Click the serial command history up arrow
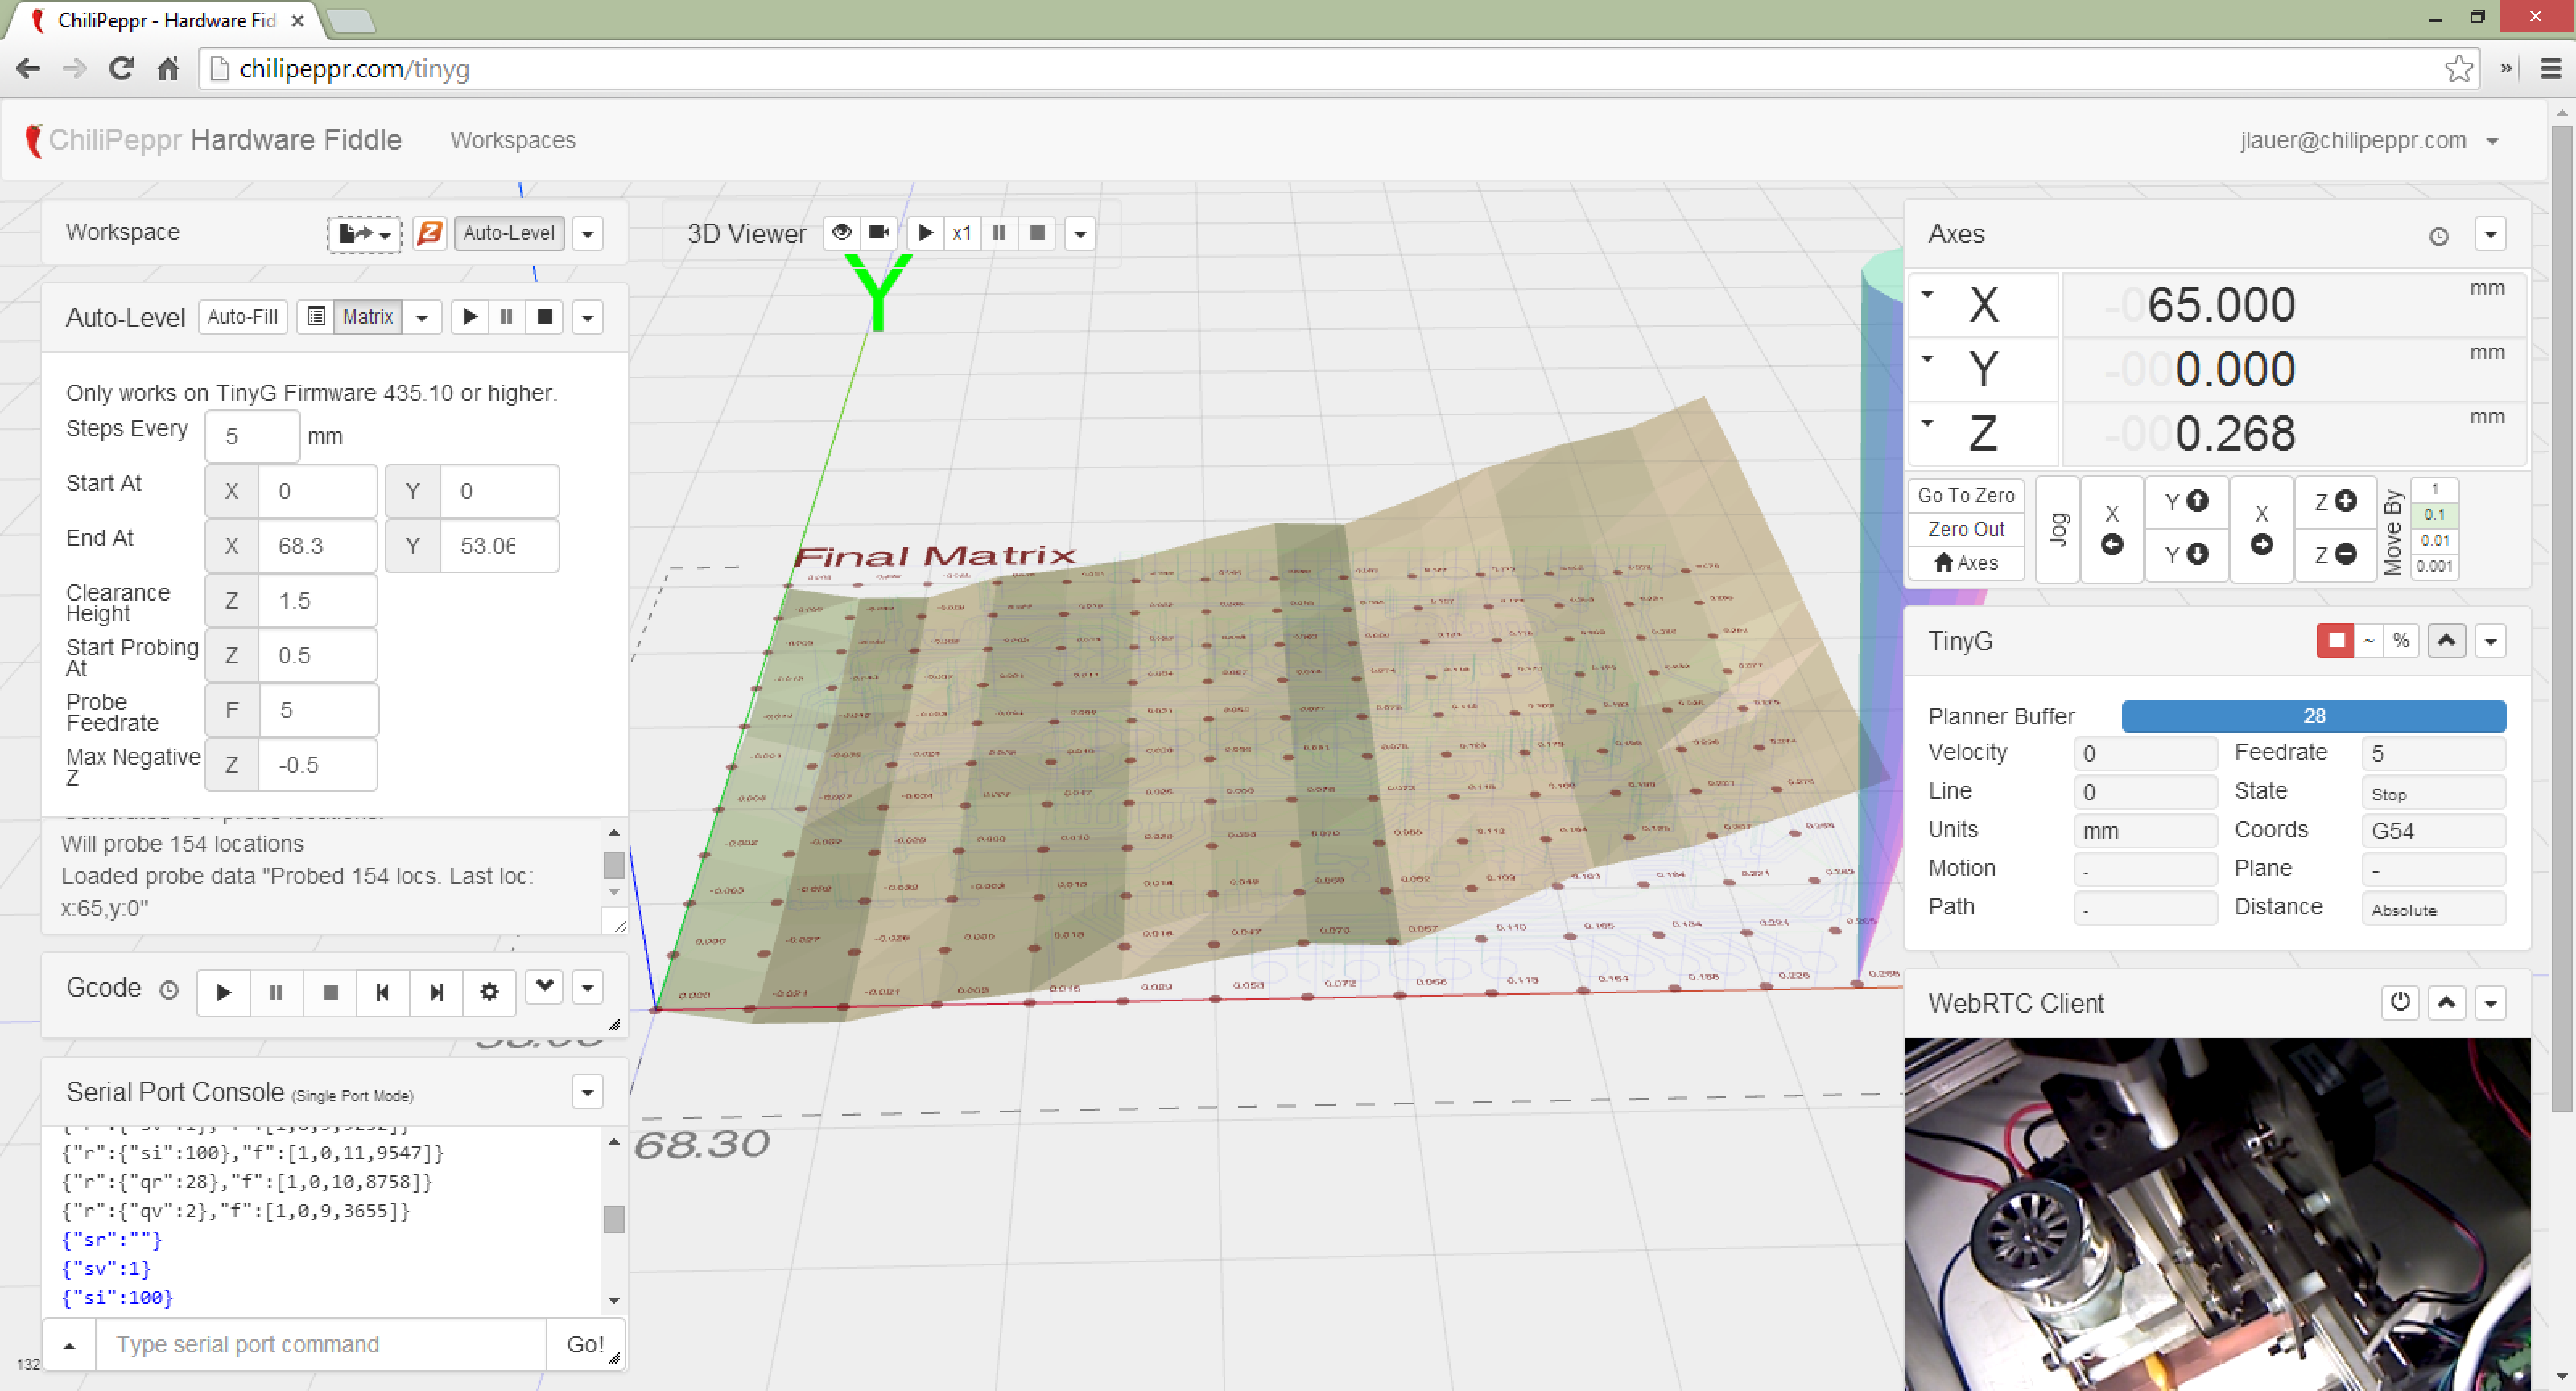2576x1391 pixels. pyautogui.click(x=69, y=1345)
